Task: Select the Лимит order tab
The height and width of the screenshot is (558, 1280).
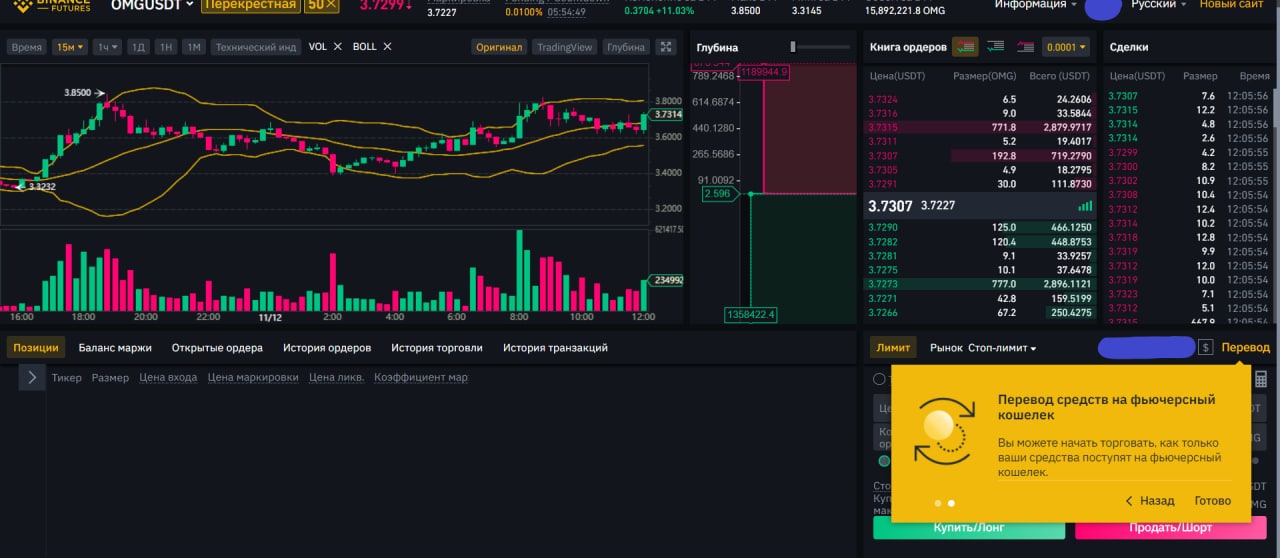Action: tap(893, 348)
